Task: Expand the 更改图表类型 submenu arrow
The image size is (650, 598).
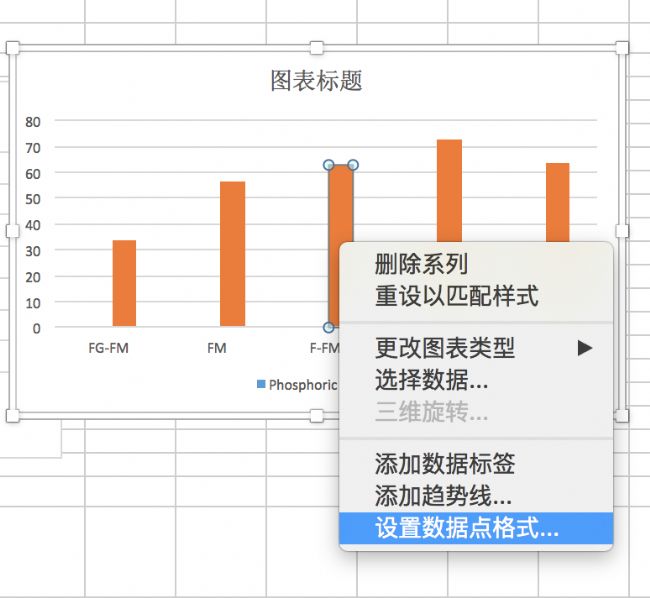Action: click(x=584, y=348)
